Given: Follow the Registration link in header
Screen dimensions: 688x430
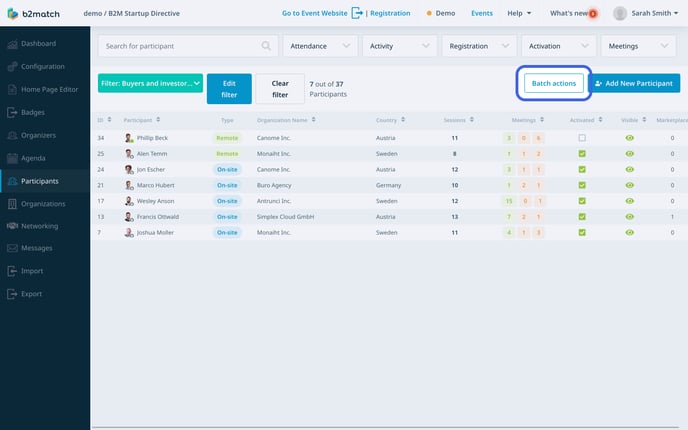Looking at the screenshot, I should 390,13.
